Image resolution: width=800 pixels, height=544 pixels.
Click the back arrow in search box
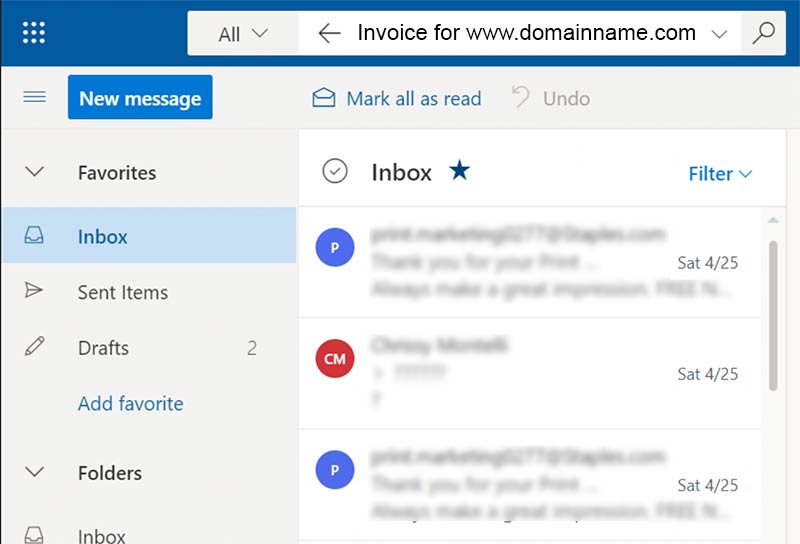(329, 33)
